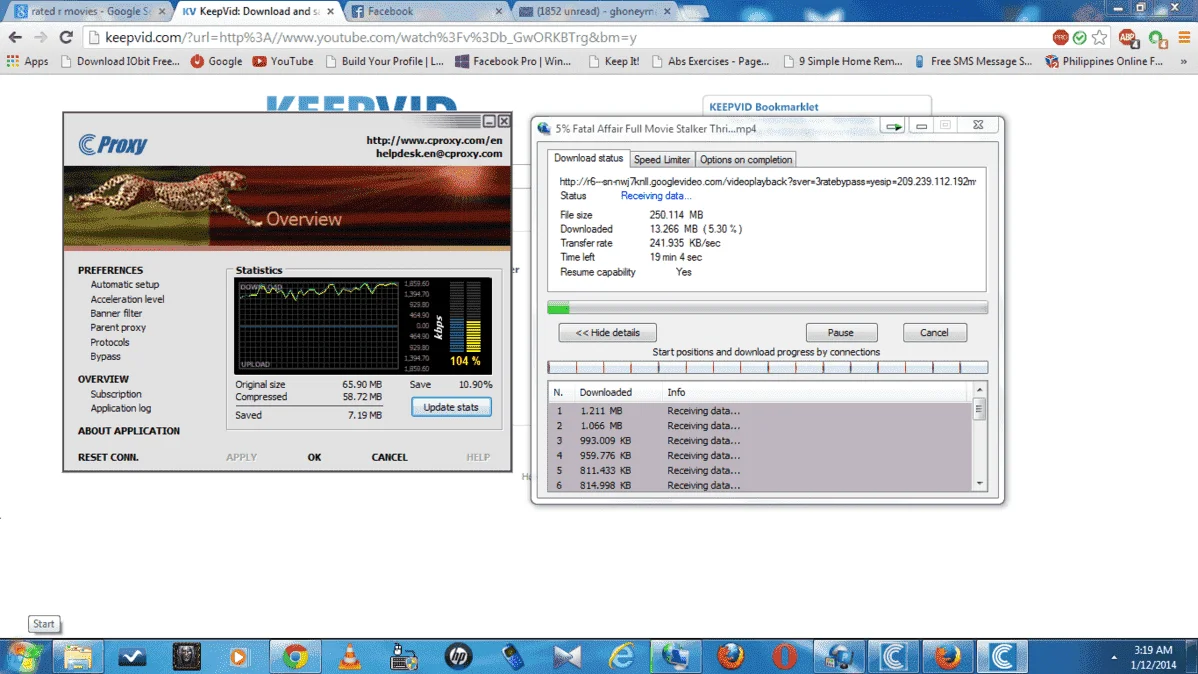Open Application log in CProxy
This screenshot has height=674, width=1198.
[121, 409]
